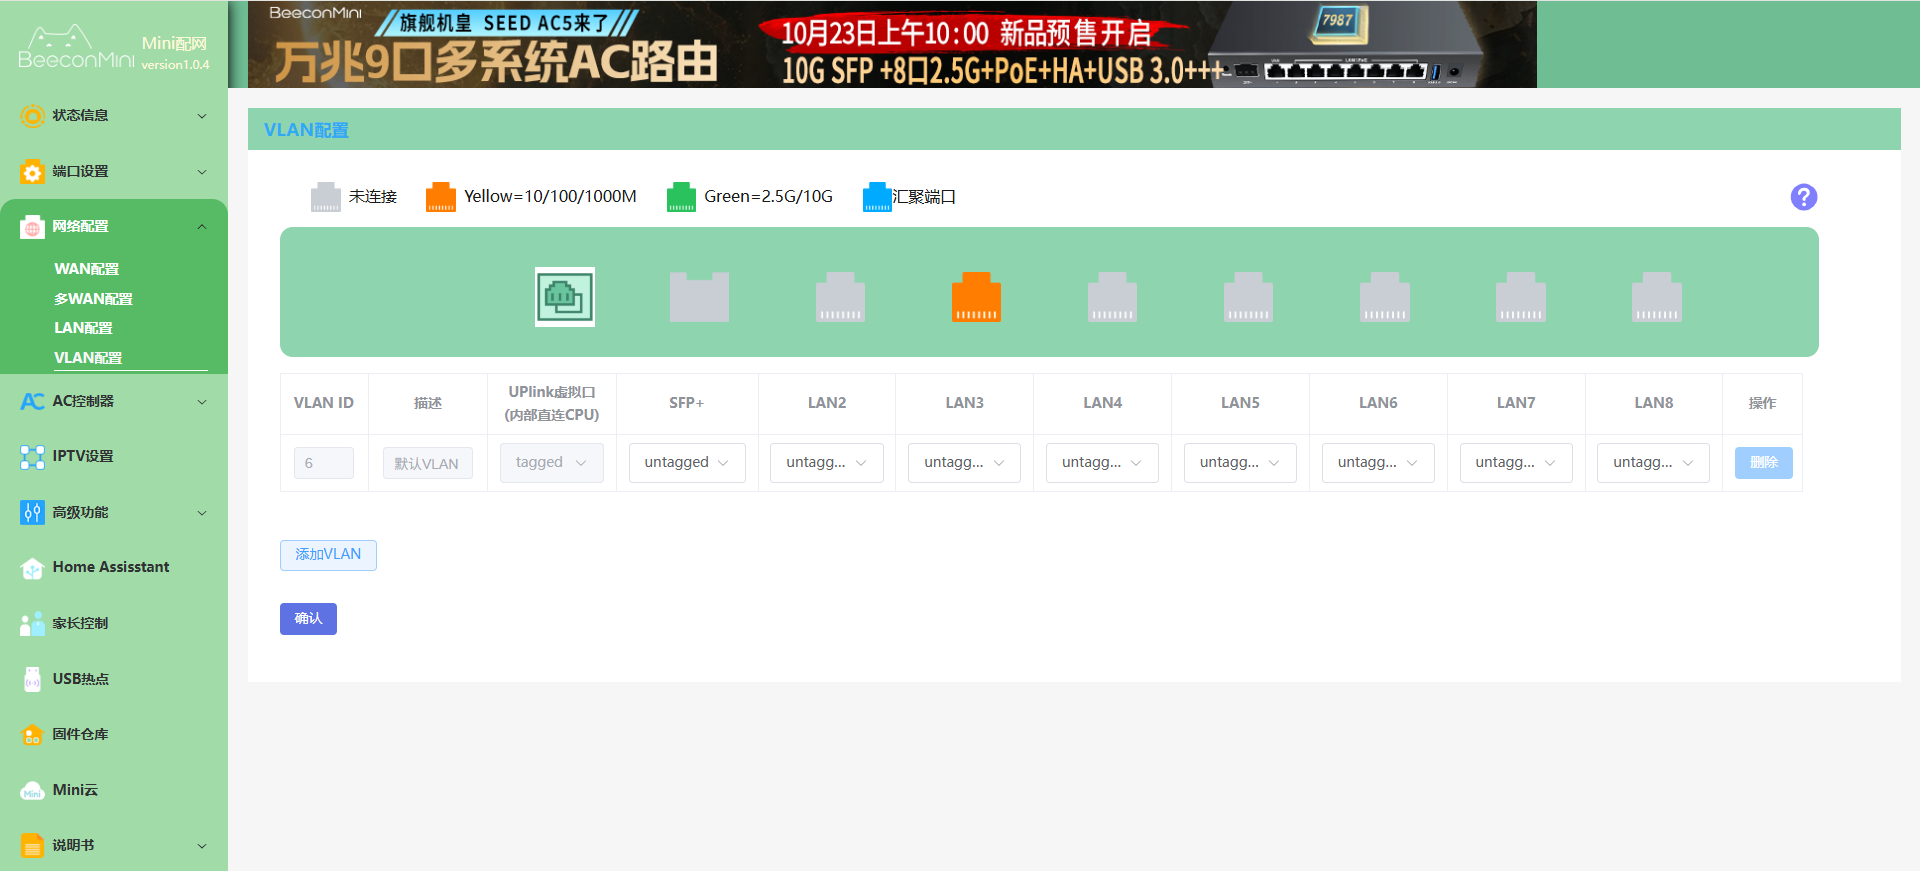Screen dimensions: 1920x871
Task: Click the LAN5 port icon in diagram
Action: click(1248, 297)
